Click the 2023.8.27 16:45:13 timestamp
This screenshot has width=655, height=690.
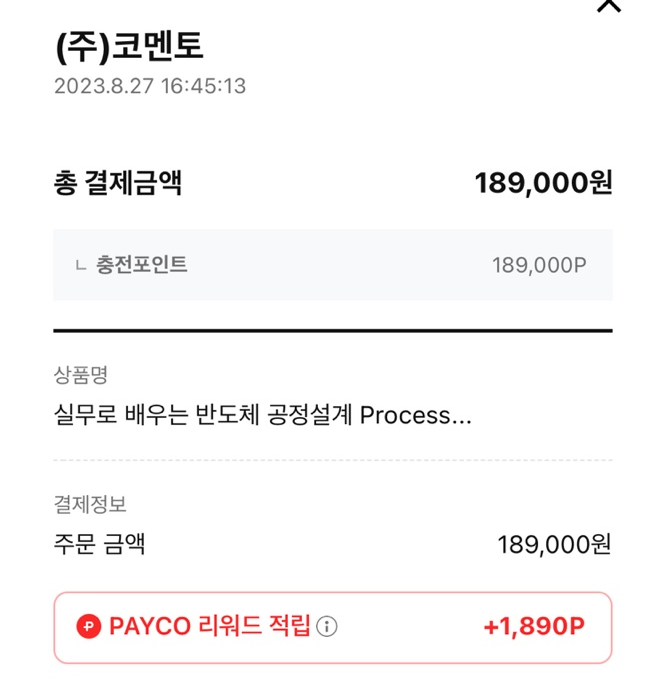point(150,86)
